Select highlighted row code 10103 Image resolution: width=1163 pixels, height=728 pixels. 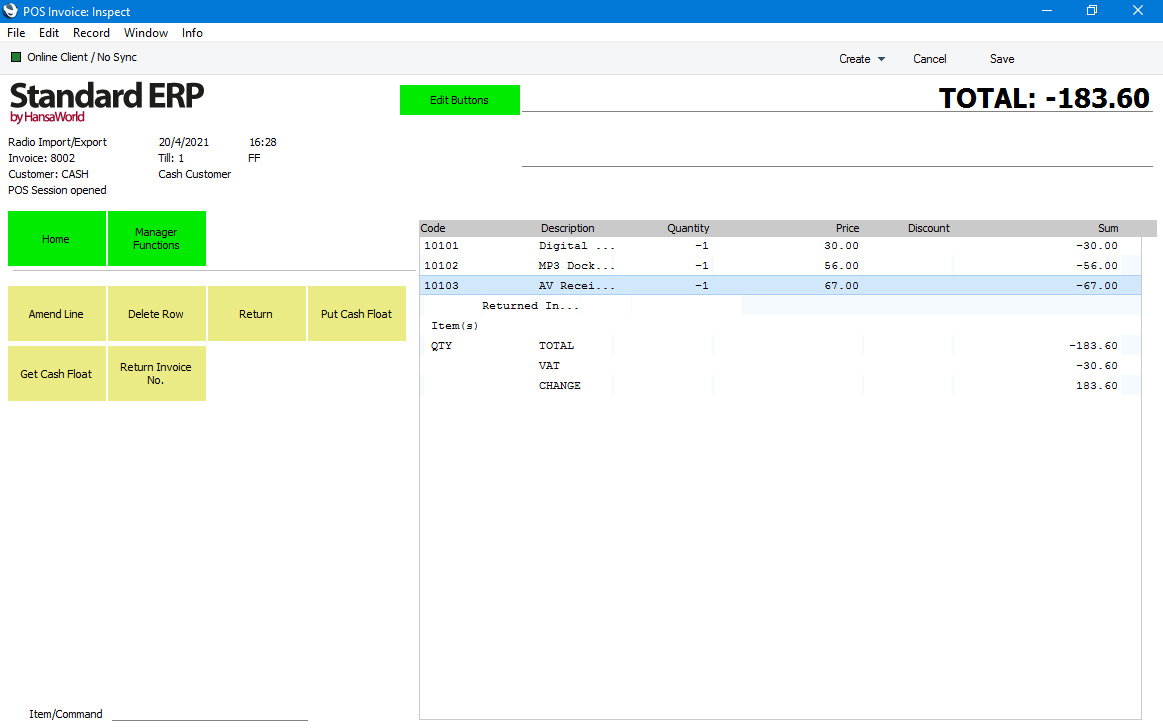[x=780, y=285]
